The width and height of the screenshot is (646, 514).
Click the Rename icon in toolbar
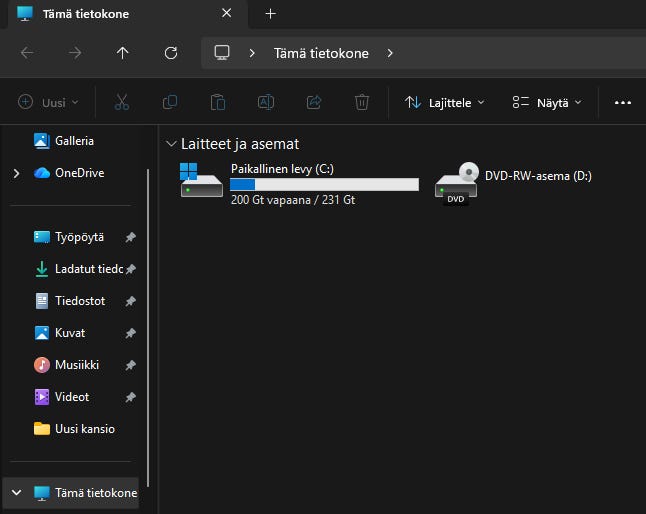tap(266, 102)
